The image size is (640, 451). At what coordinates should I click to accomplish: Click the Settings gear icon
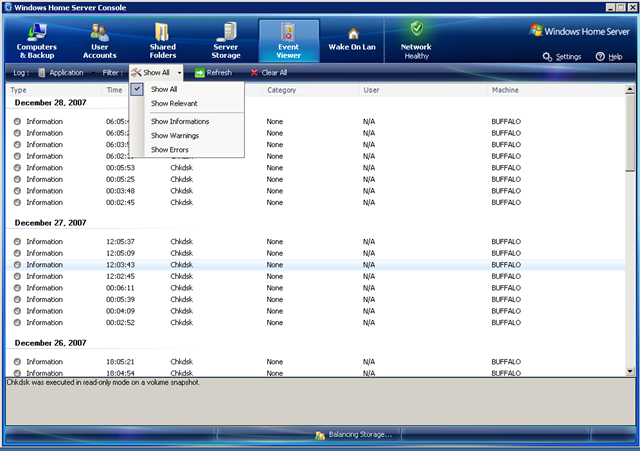point(547,57)
